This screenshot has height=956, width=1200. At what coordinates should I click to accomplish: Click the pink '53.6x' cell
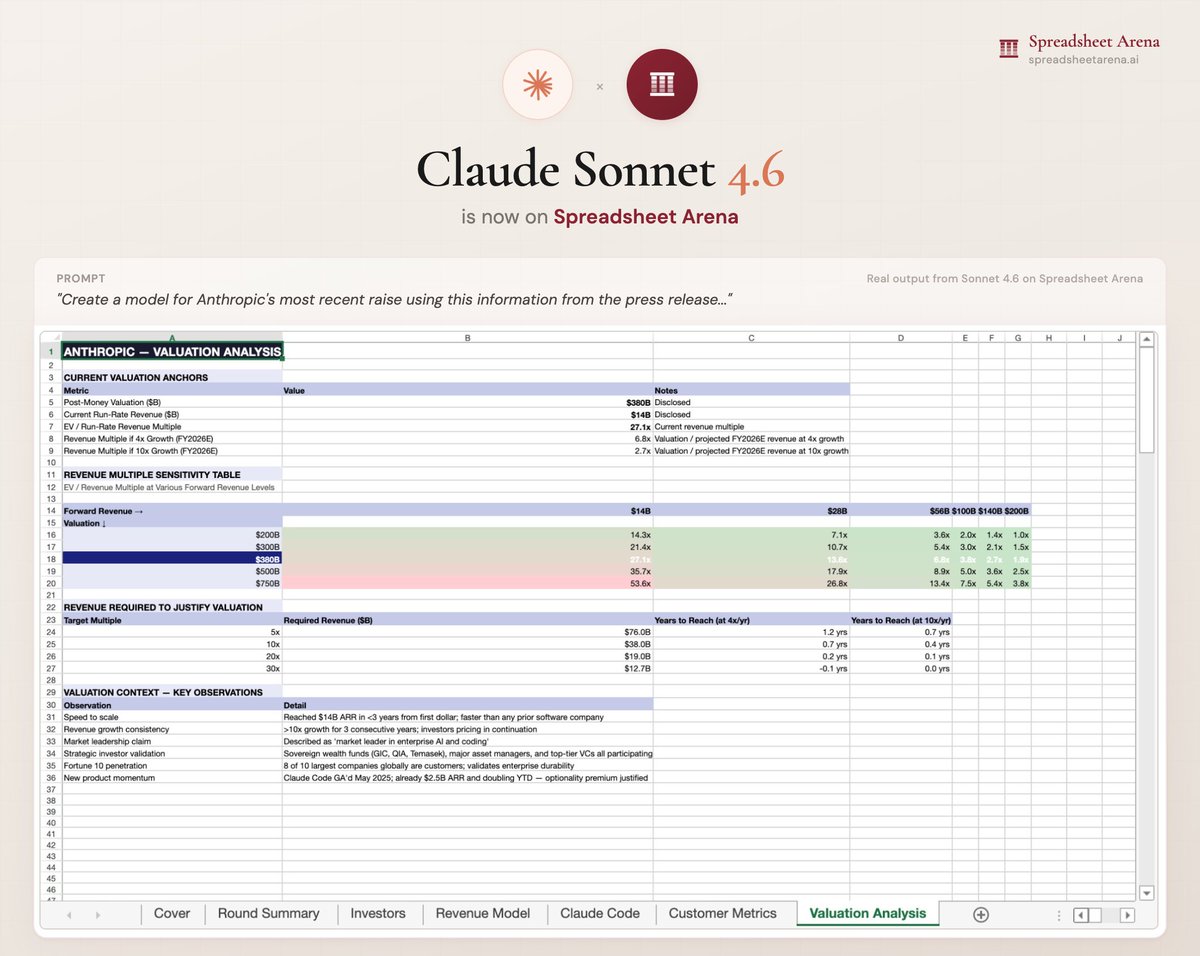[468, 583]
